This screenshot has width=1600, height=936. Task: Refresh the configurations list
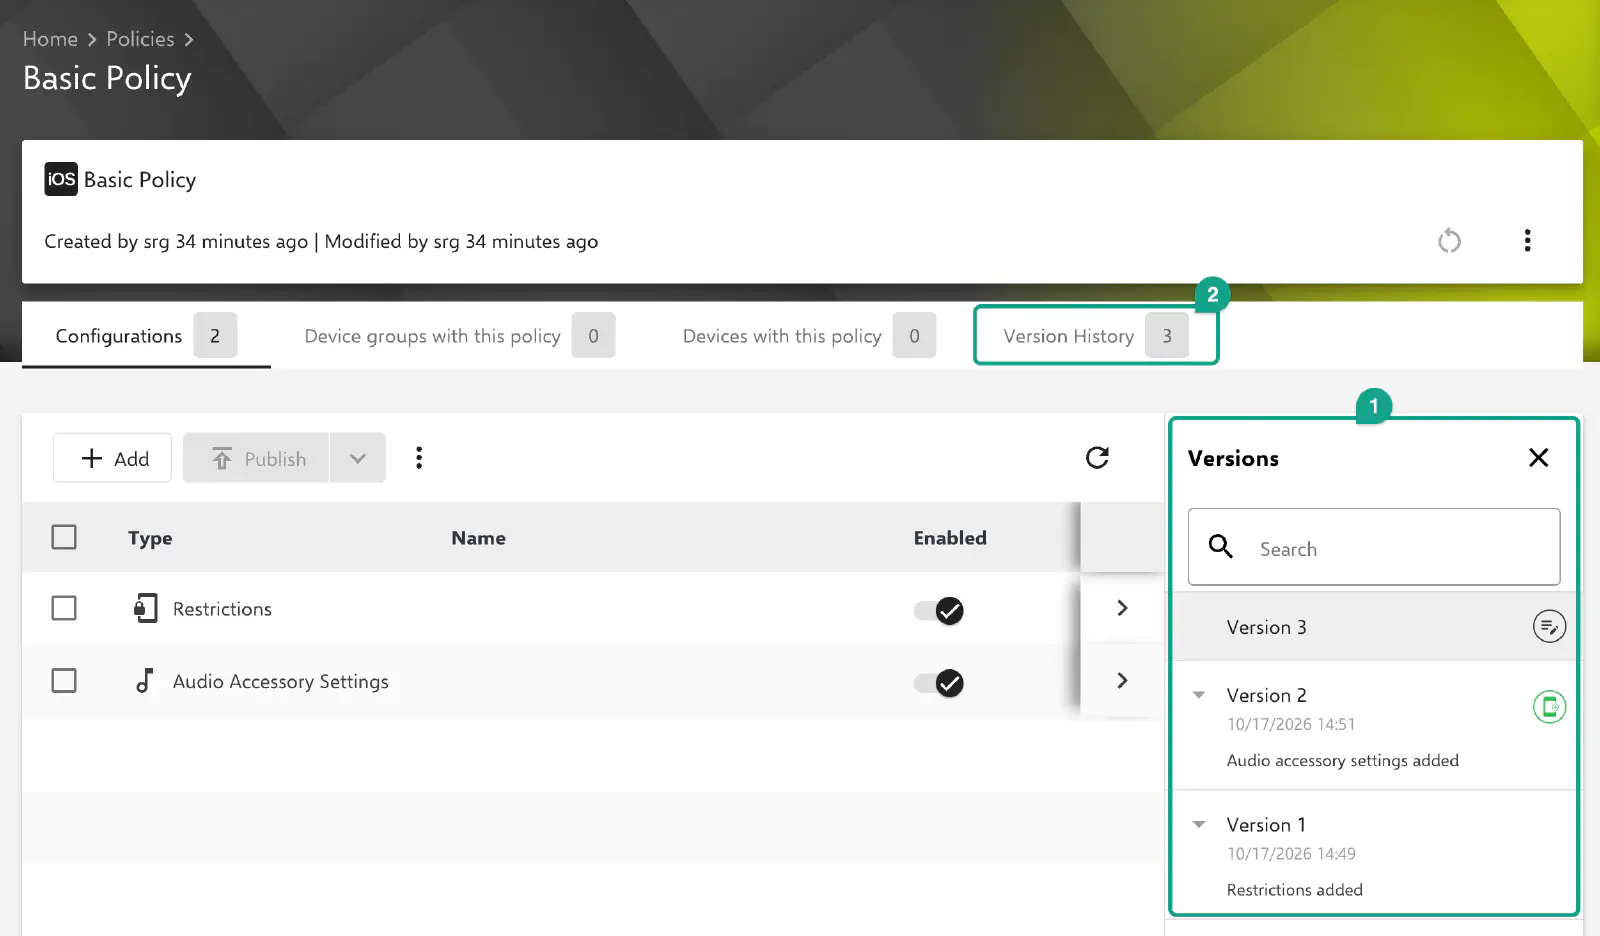1097,458
